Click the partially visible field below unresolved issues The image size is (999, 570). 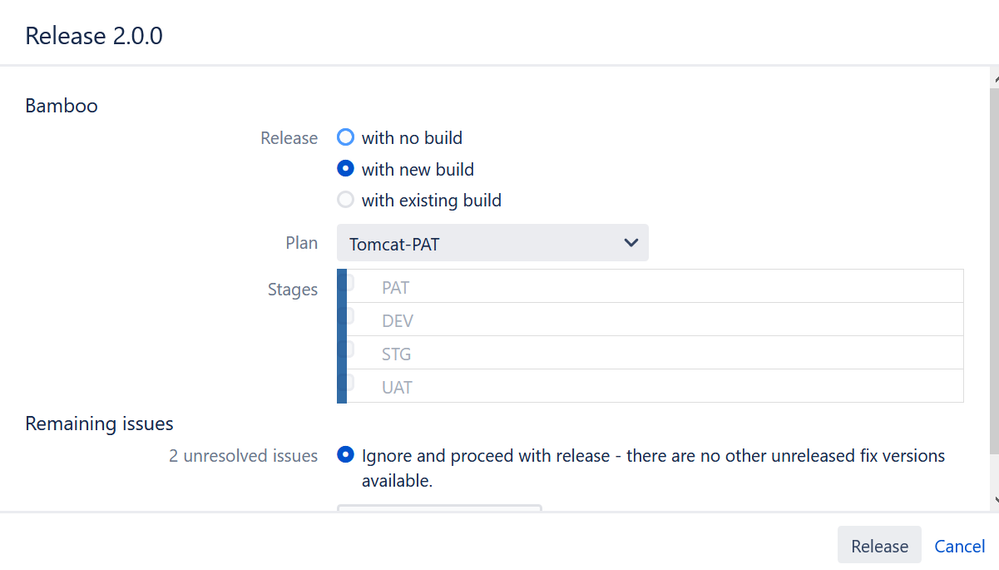tap(440, 508)
